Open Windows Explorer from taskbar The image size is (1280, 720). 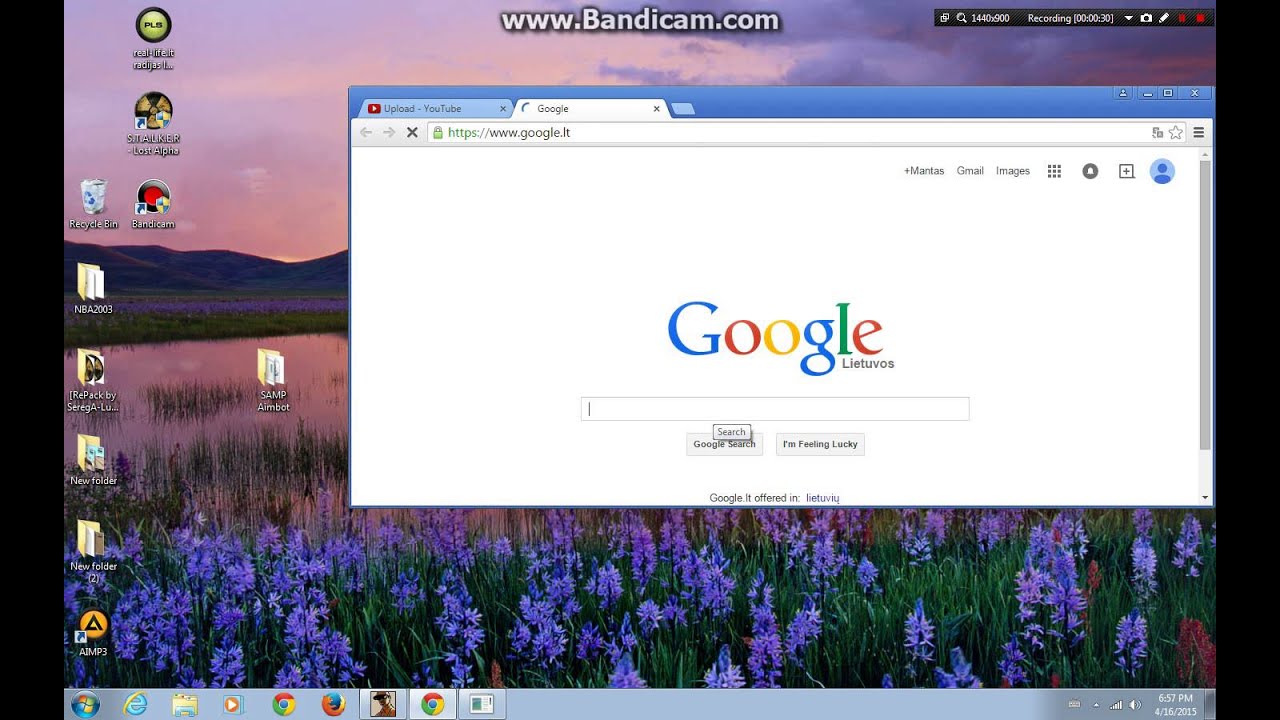pos(185,704)
